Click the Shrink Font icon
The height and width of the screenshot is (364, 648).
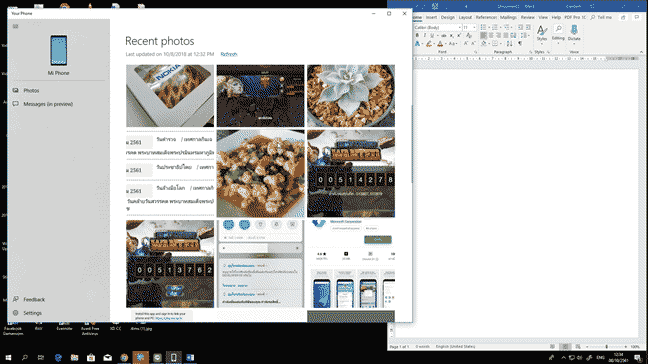click(x=474, y=43)
